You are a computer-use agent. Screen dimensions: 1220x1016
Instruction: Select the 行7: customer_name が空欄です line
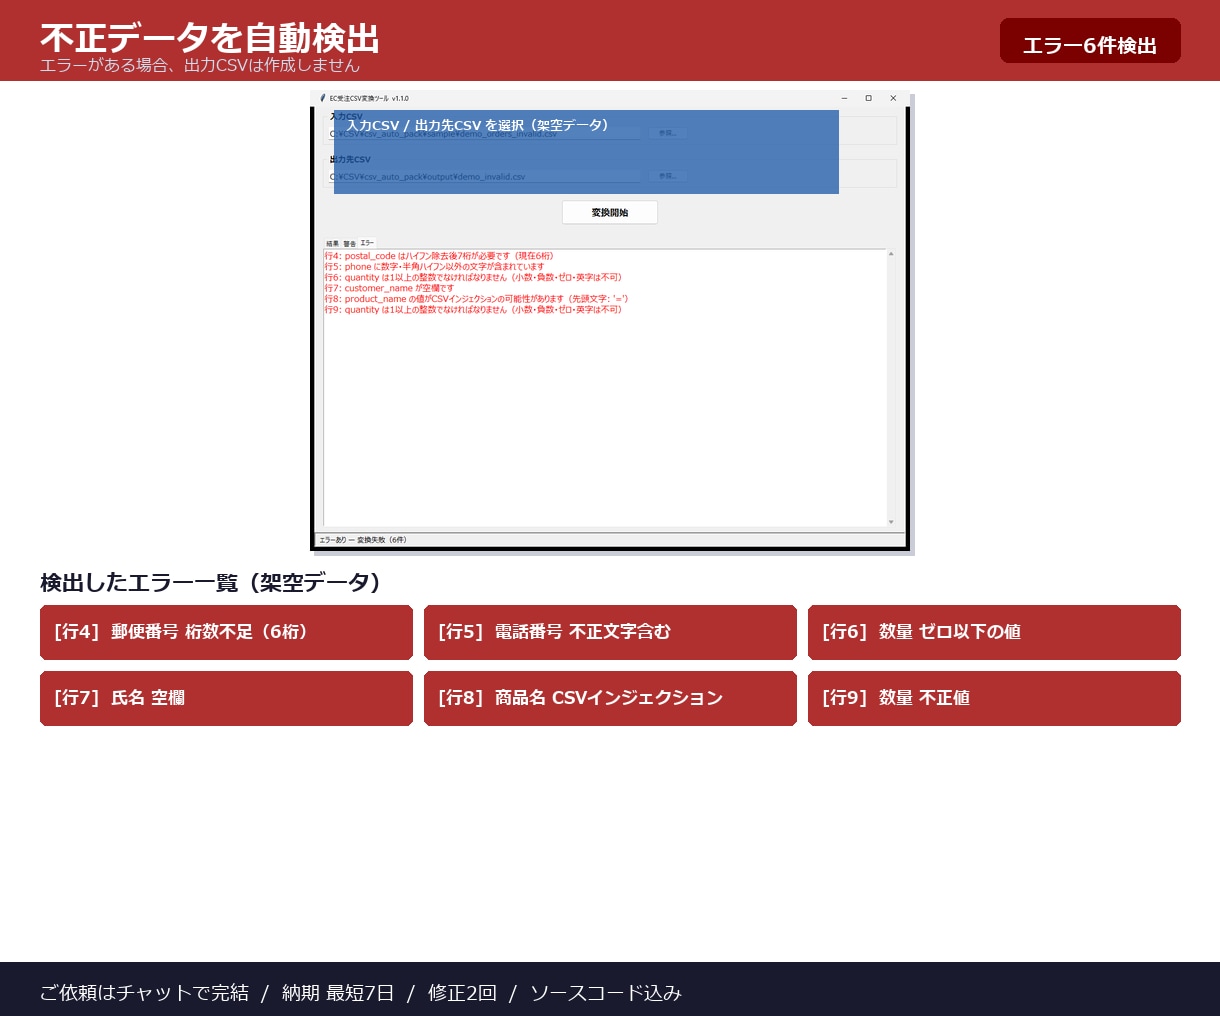(x=389, y=288)
